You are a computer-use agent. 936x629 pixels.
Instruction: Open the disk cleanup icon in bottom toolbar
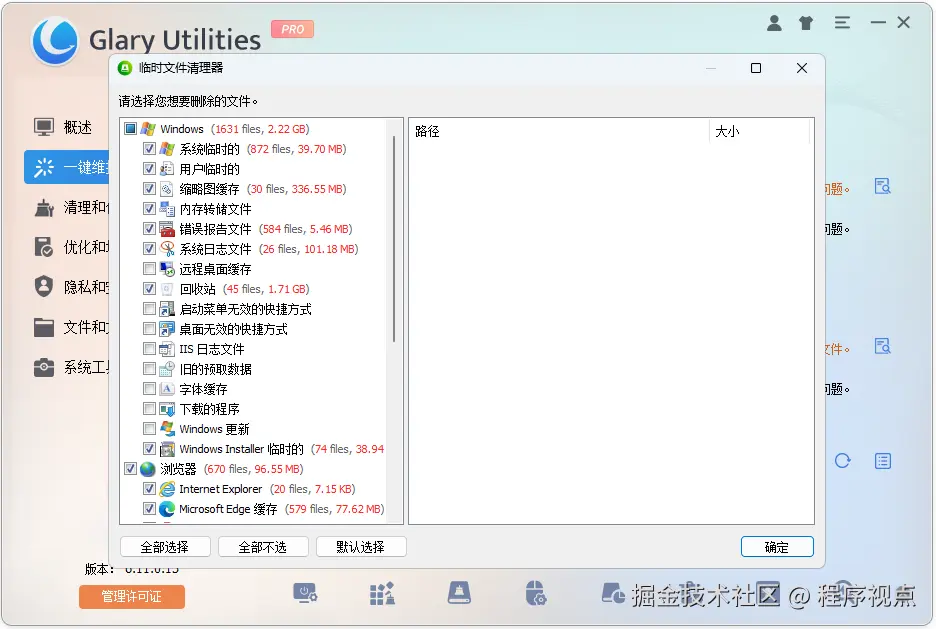458,592
